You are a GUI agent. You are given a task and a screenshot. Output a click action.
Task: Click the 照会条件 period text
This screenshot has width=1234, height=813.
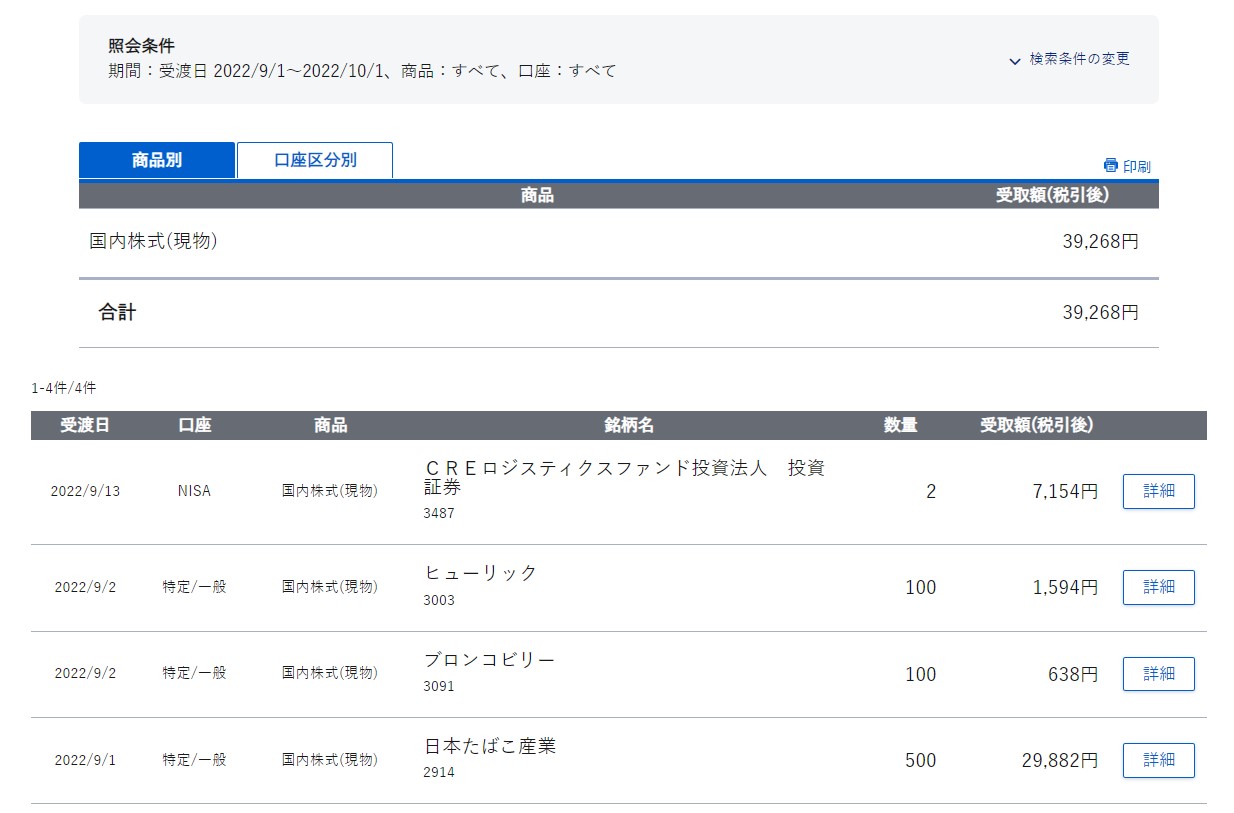(362, 71)
